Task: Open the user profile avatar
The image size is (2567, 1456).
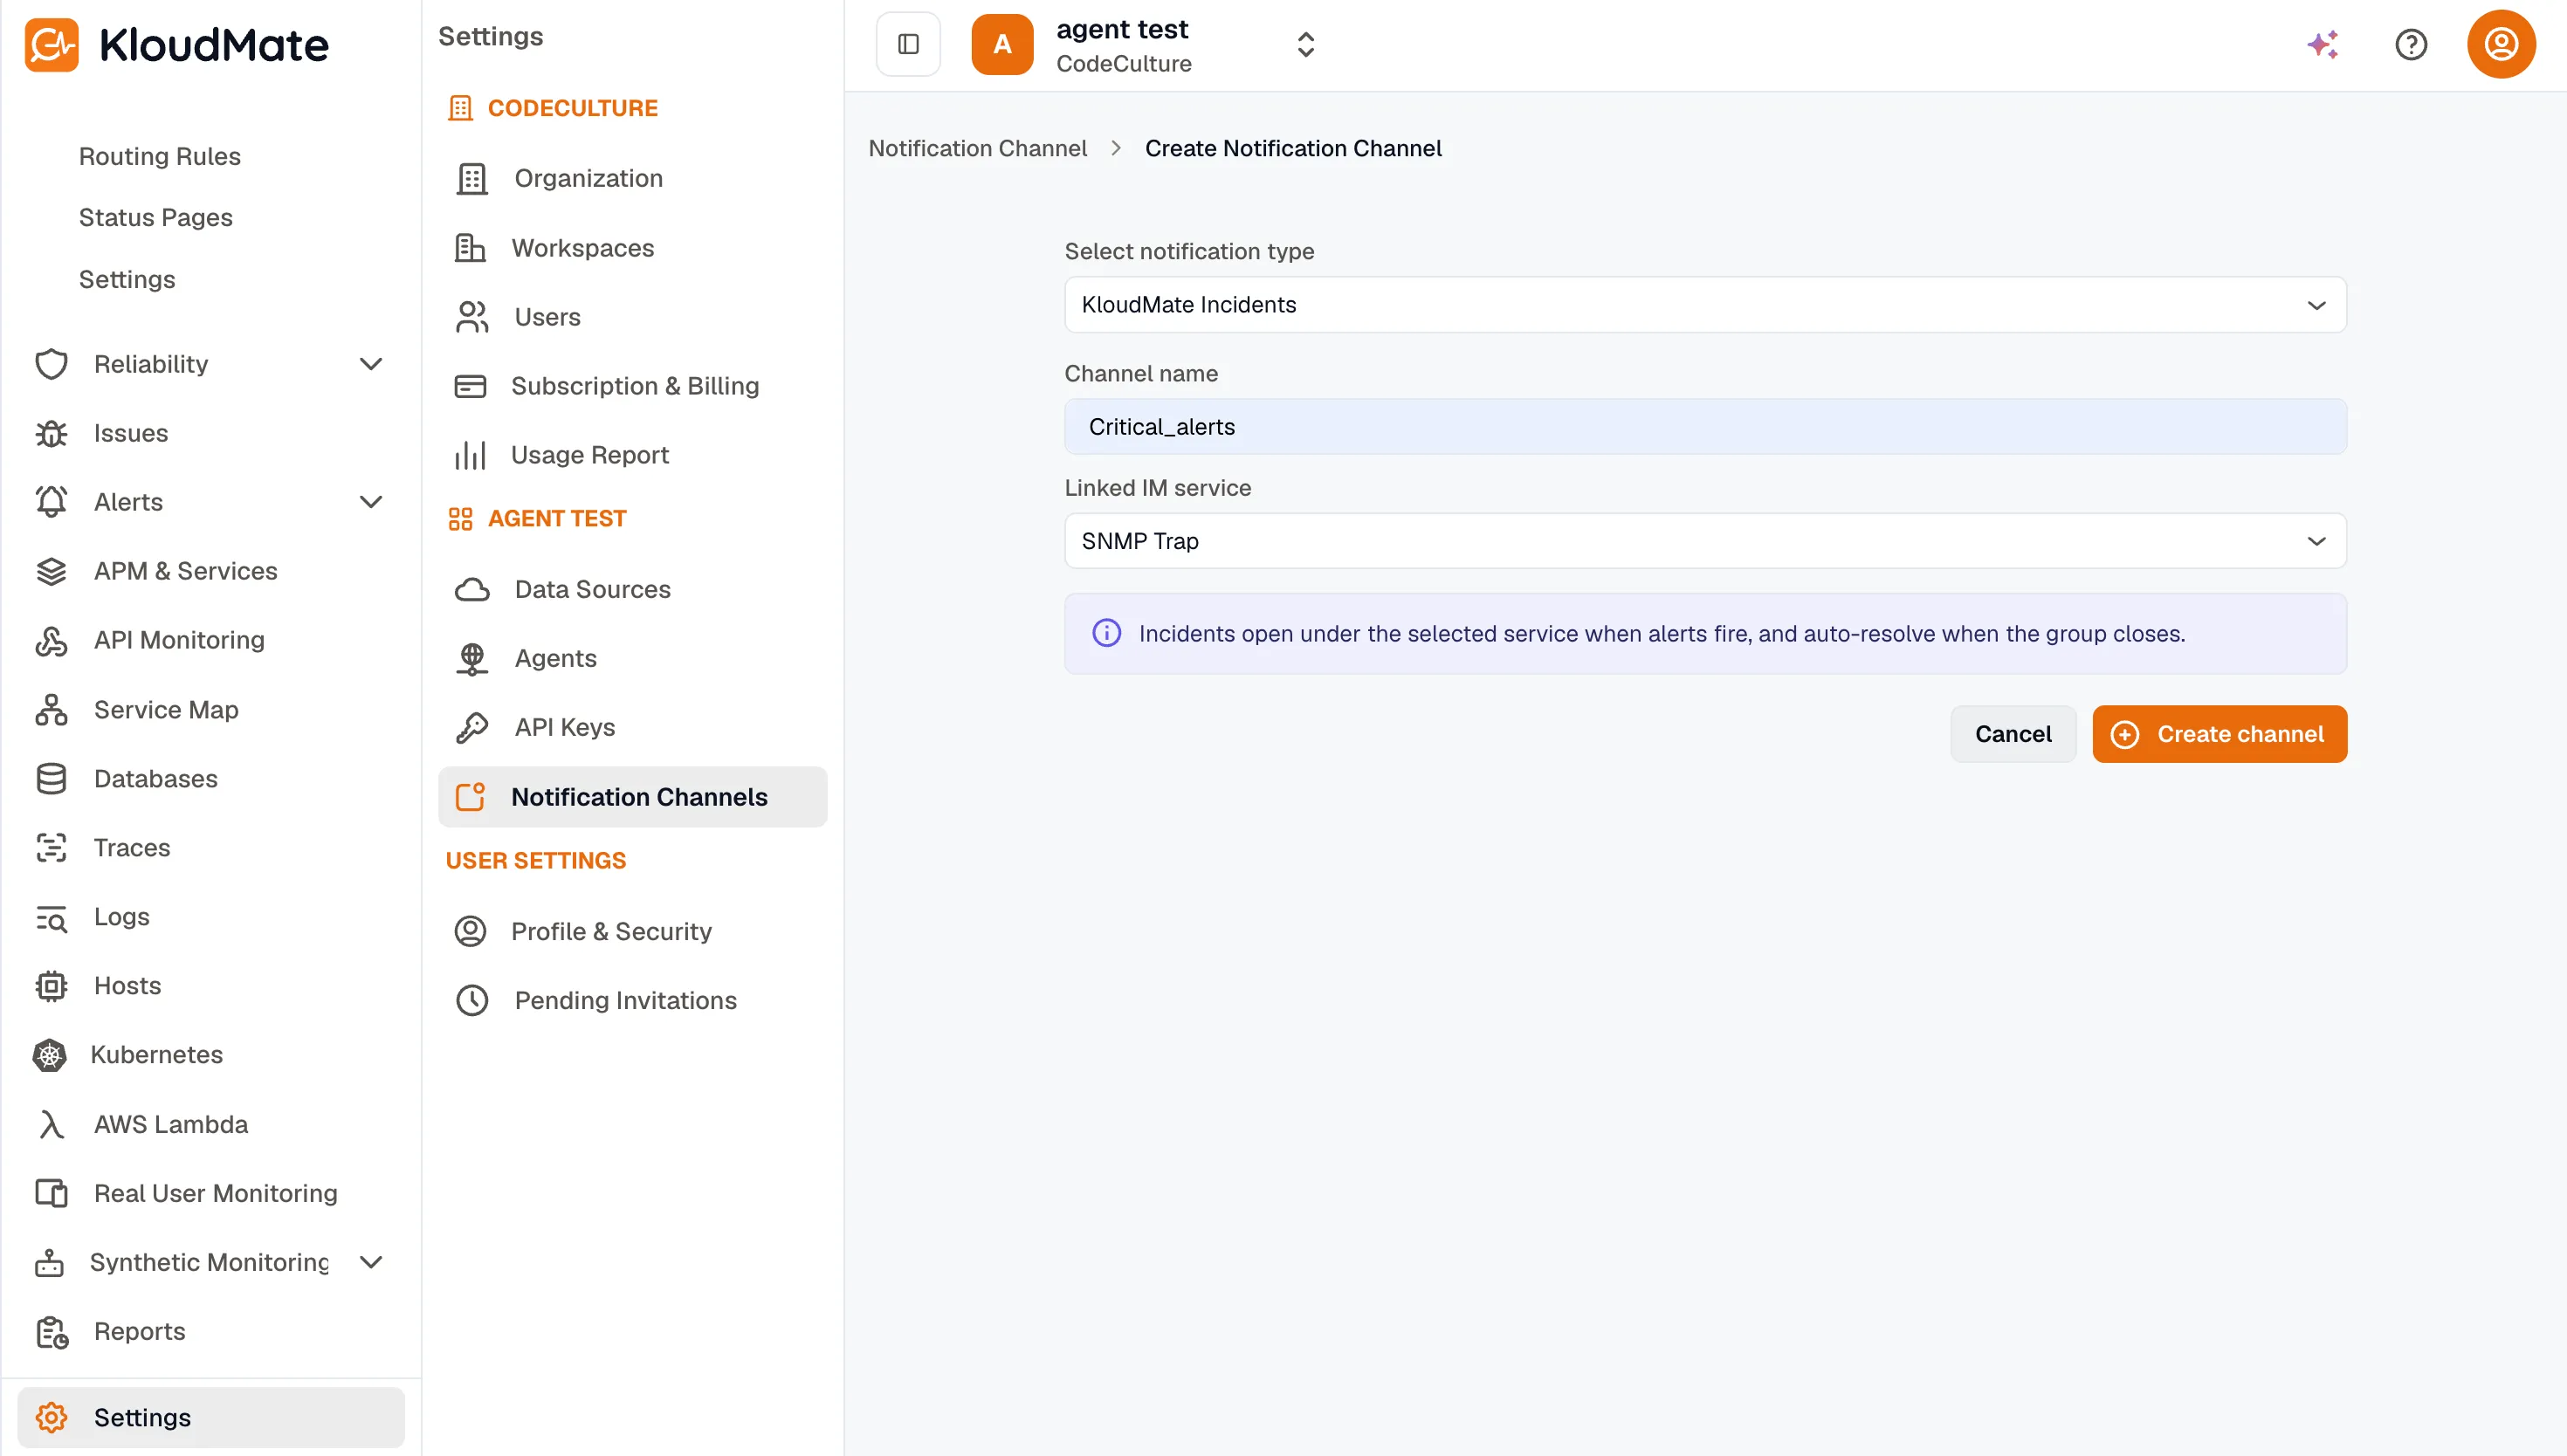Action: click(2501, 44)
